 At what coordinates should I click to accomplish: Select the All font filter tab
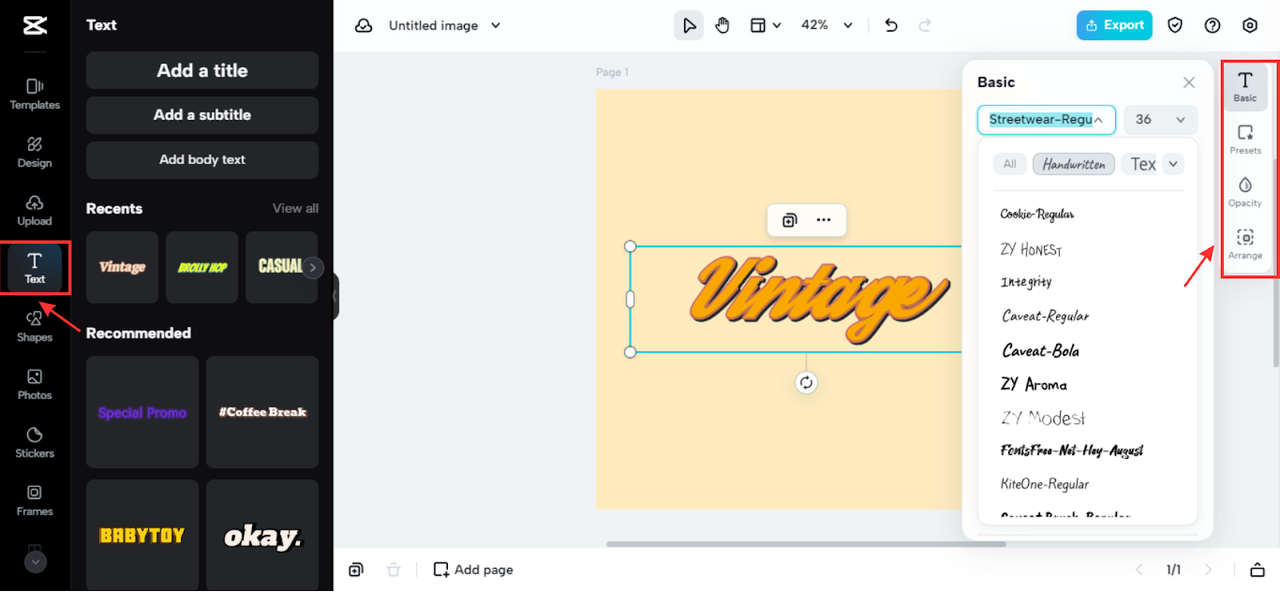click(1010, 164)
